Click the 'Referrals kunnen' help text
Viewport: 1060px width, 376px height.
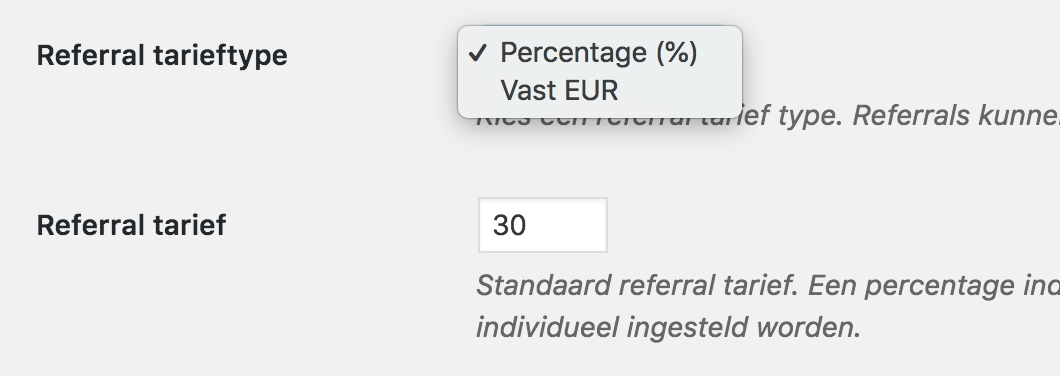[x=956, y=116]
